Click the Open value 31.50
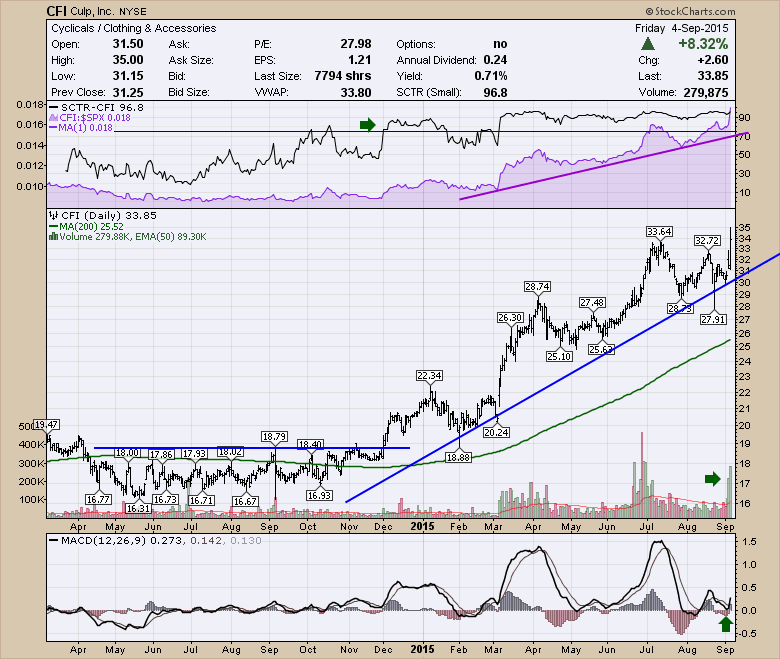 pyautogui.click(x=128, y=44)
